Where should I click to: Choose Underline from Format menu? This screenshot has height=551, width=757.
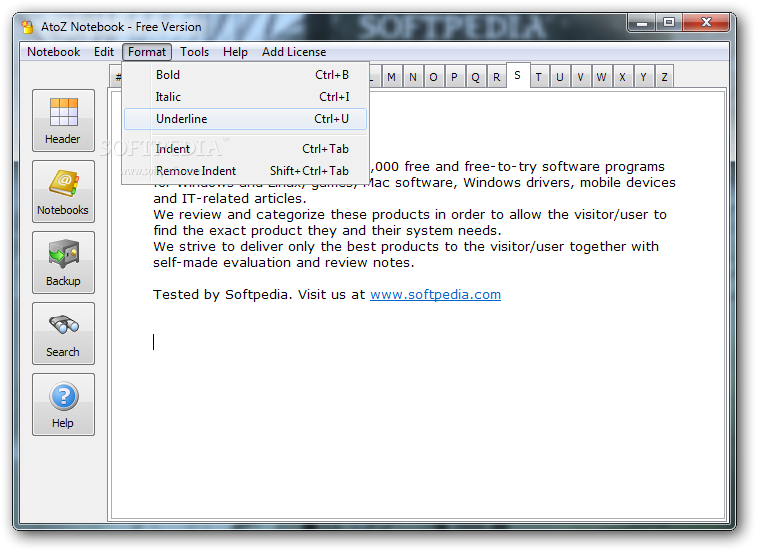point(245,119)
